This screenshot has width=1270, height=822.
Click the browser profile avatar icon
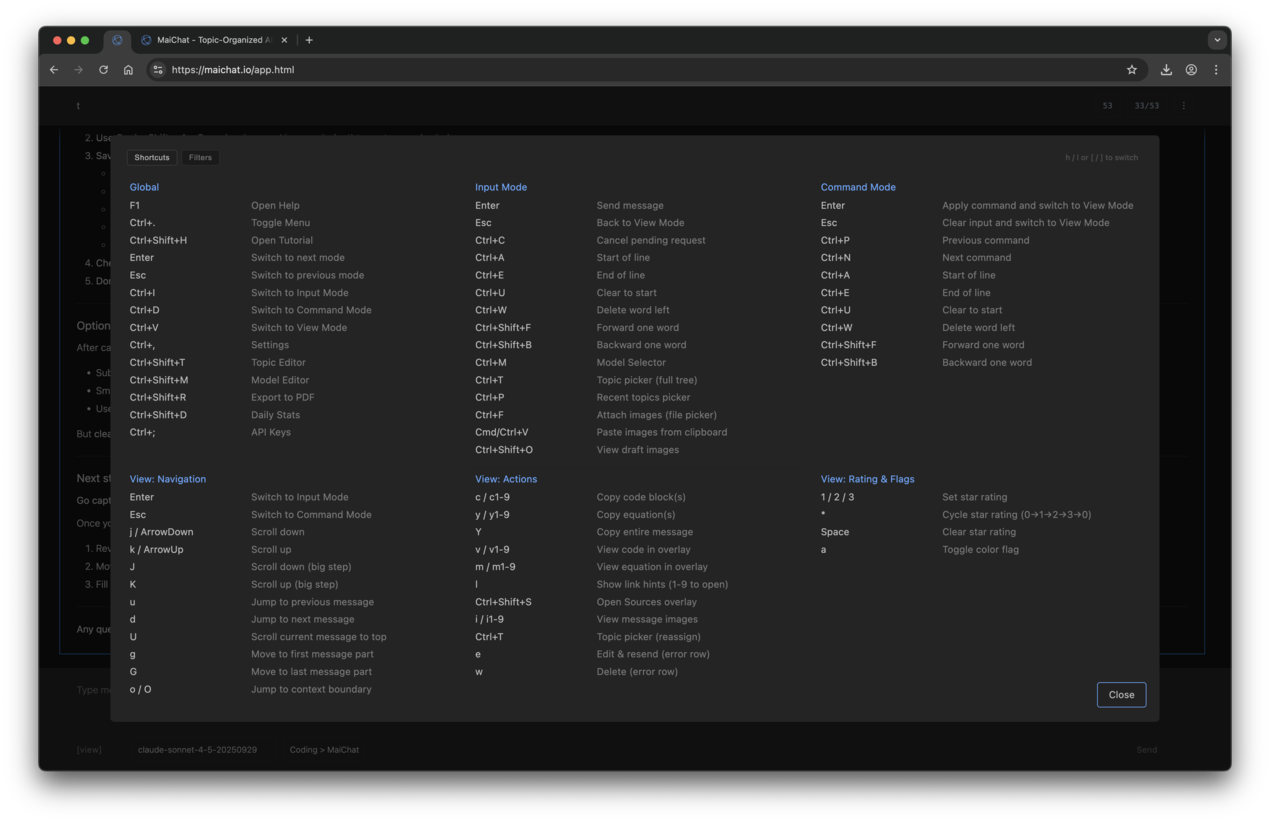click(x=1191, y=70)
